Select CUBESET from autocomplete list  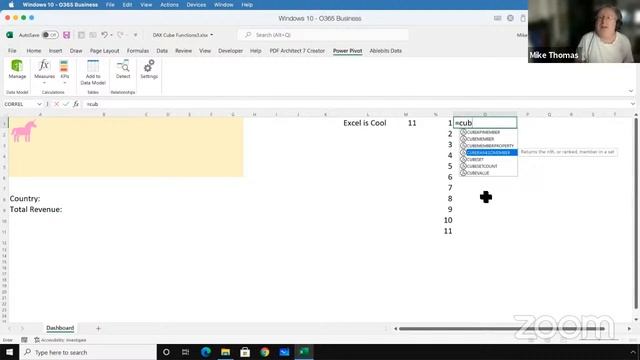(489, 160)
